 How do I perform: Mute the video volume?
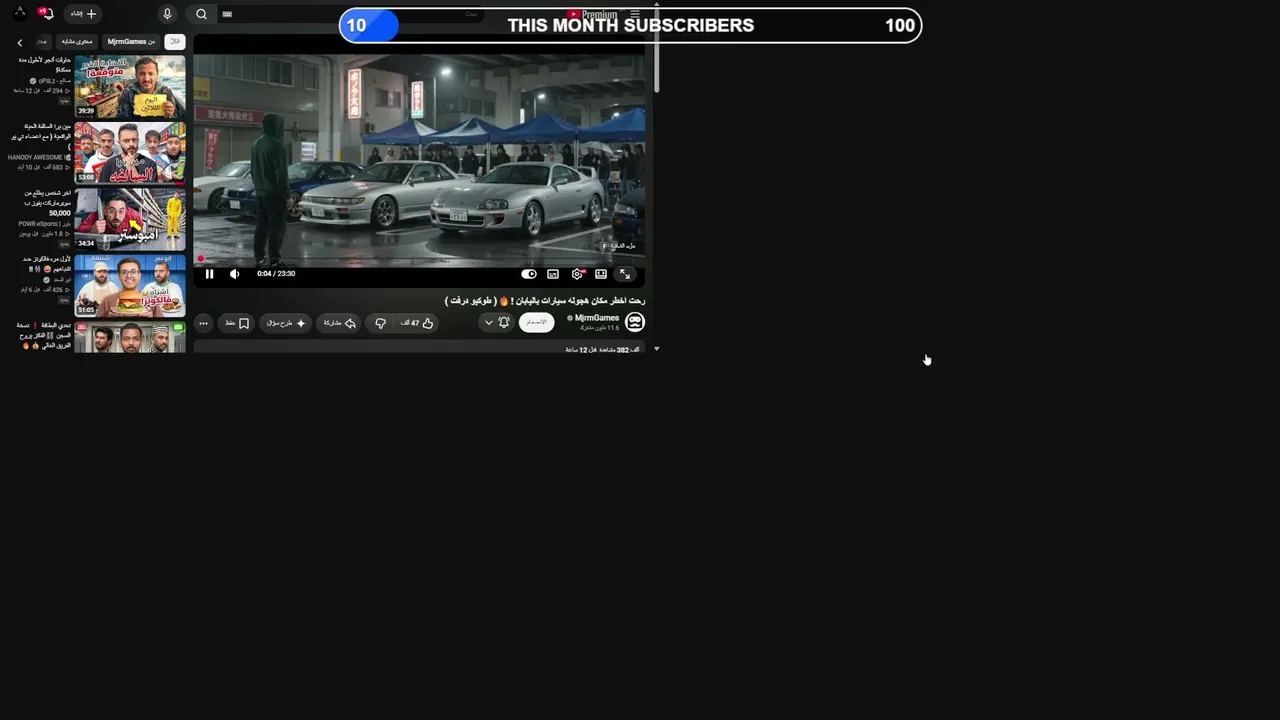[235, 274]
